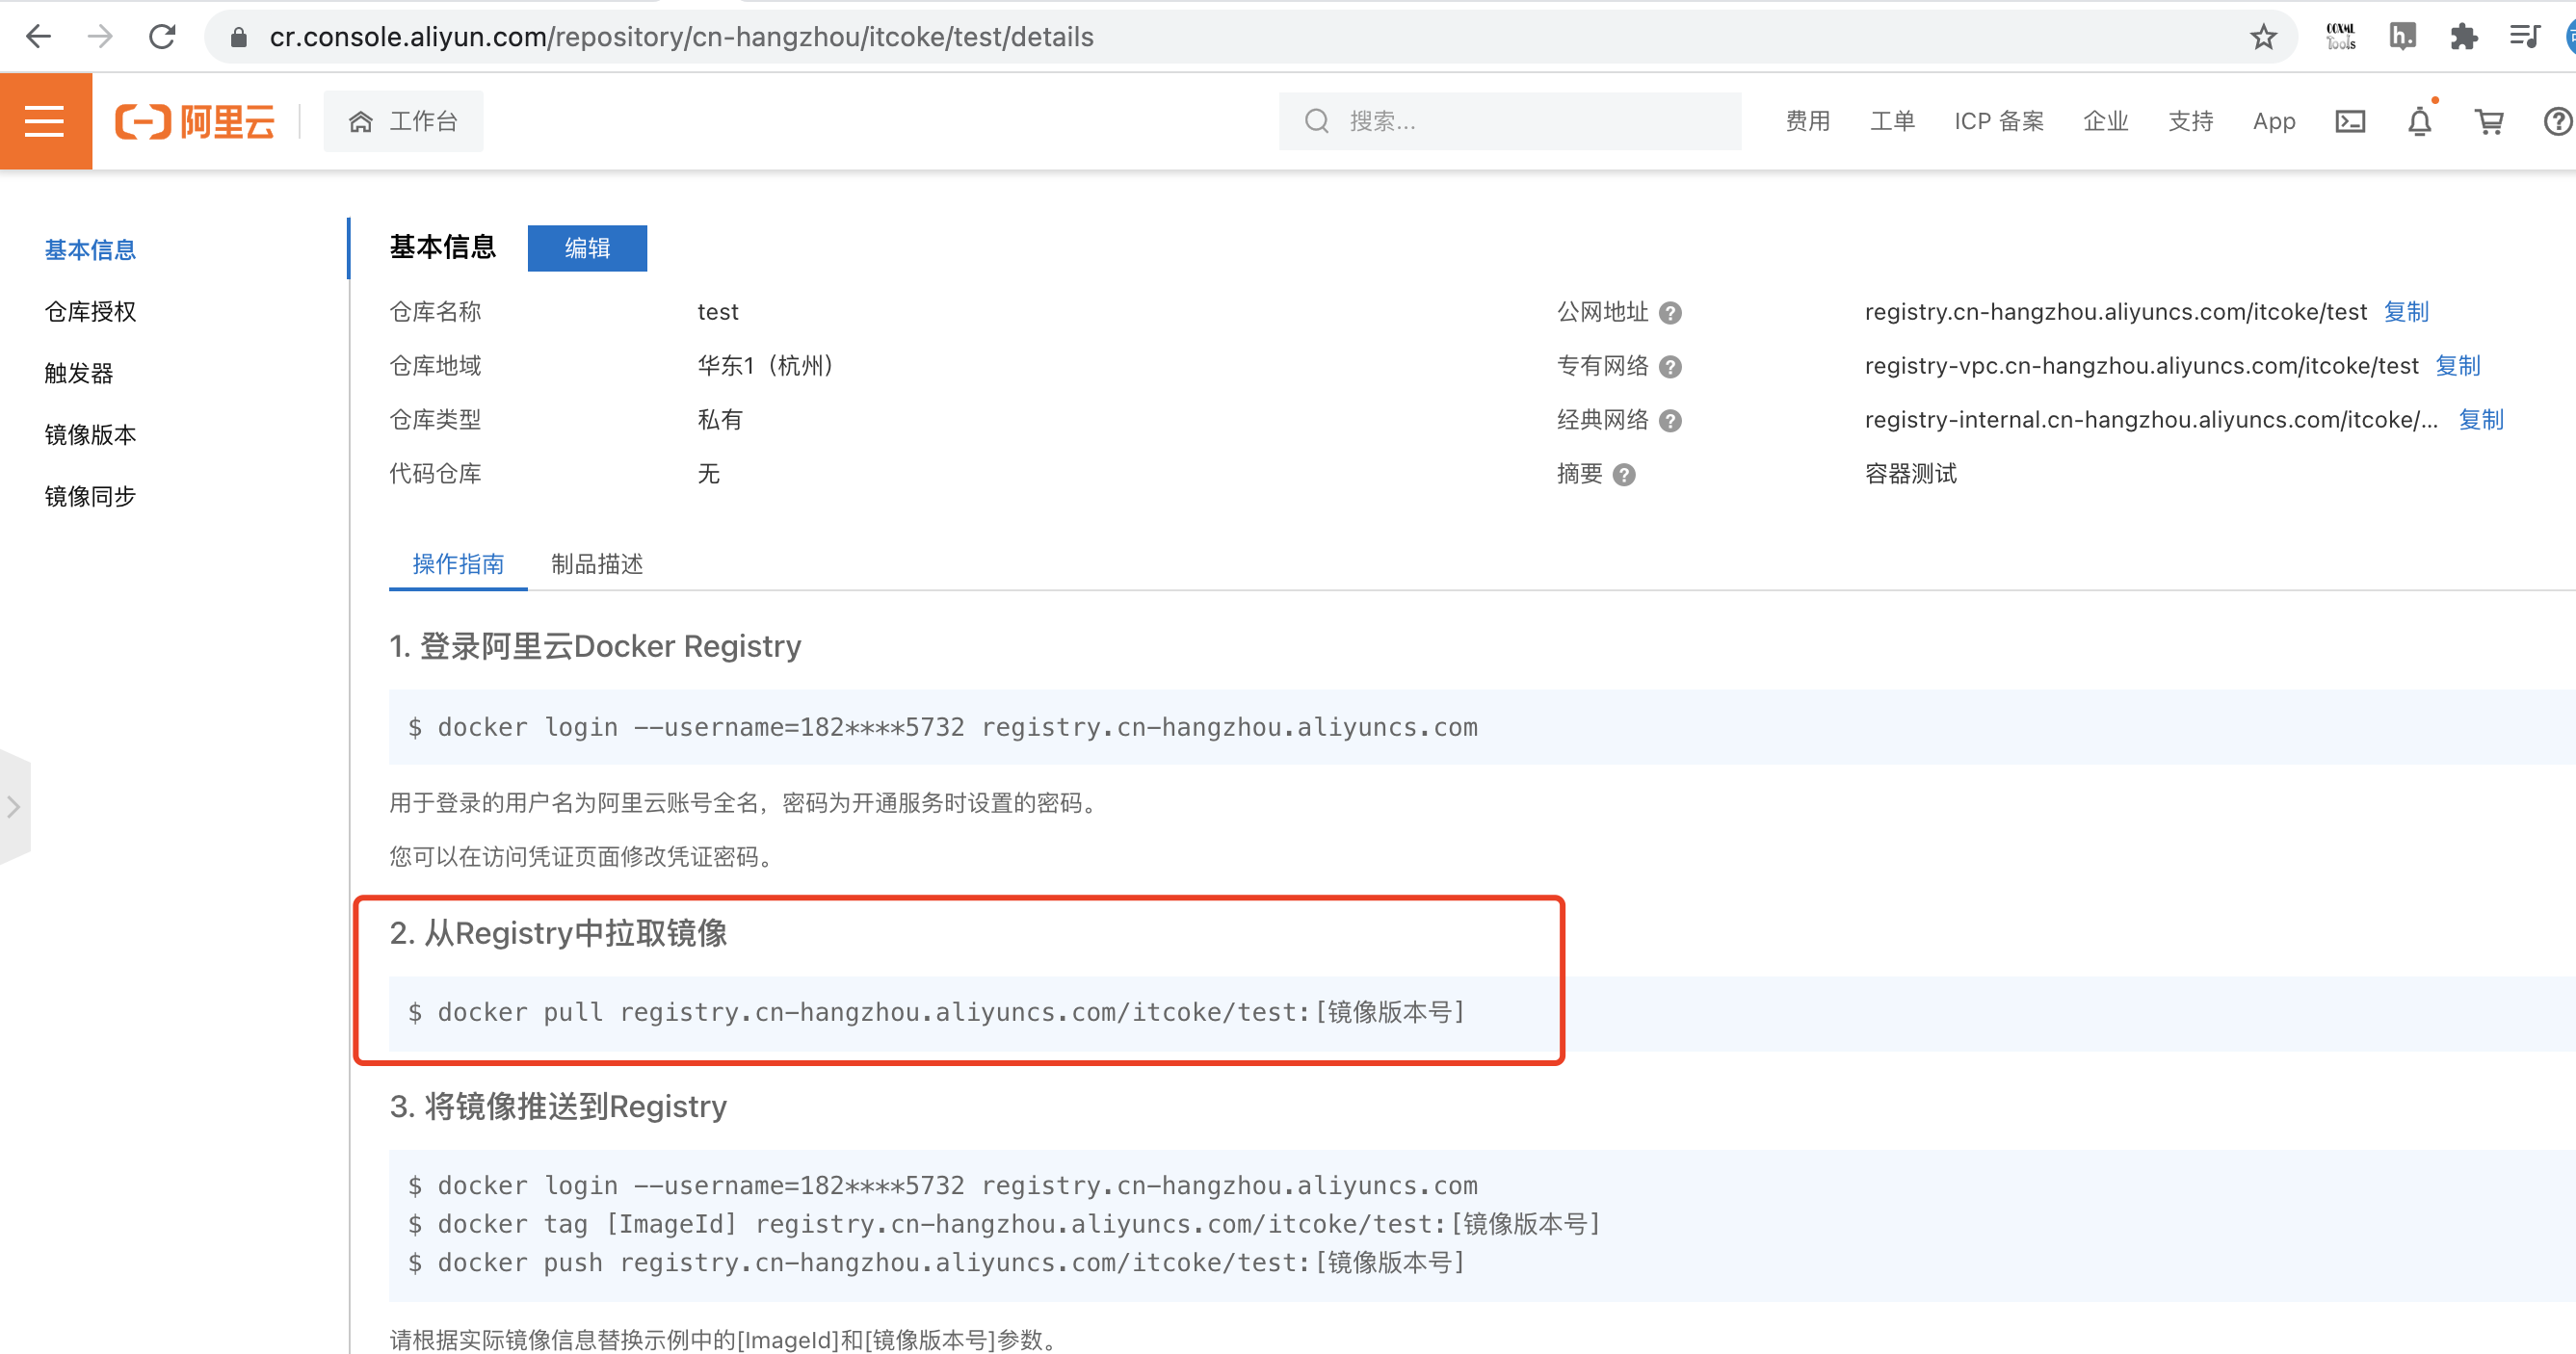Click the help icon beside 公网地址
The image size is (2576, 1354).
[x=1669, y=313]
